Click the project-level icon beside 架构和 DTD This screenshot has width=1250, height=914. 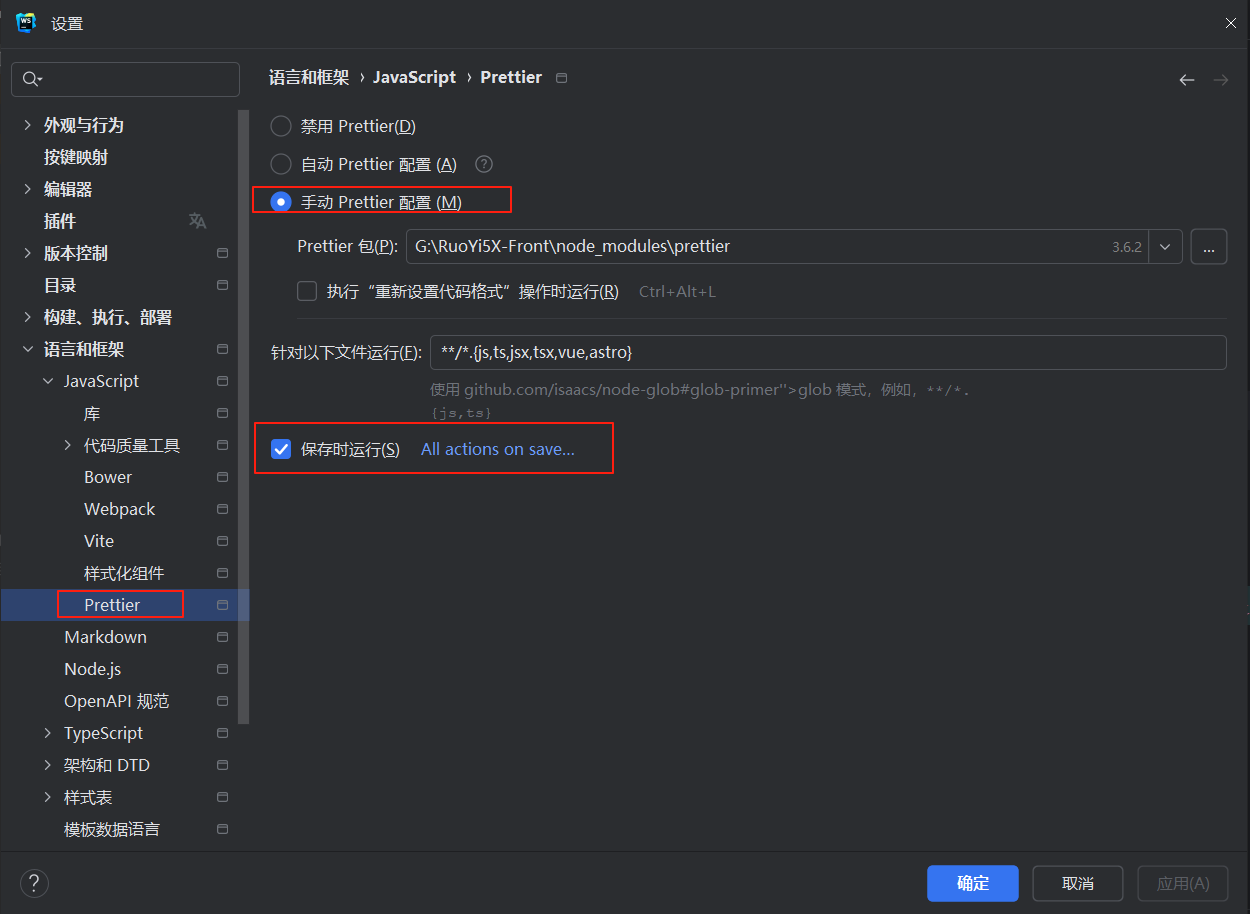[x=223, y=765]
